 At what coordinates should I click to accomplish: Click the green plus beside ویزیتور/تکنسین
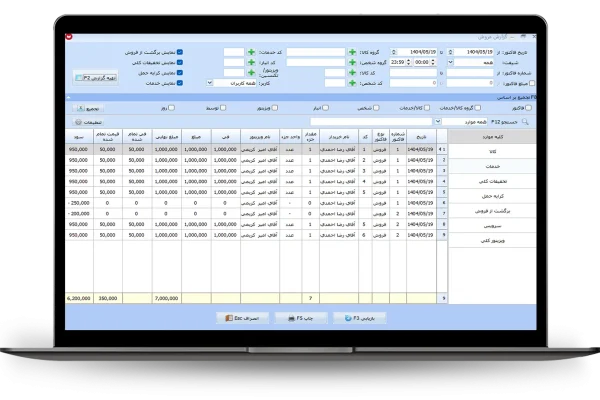click(250, 73)
